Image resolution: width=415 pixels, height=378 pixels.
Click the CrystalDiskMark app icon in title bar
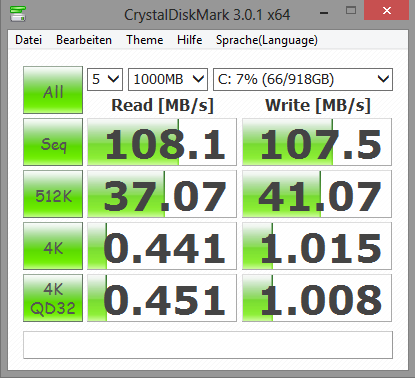coord(18,14)
